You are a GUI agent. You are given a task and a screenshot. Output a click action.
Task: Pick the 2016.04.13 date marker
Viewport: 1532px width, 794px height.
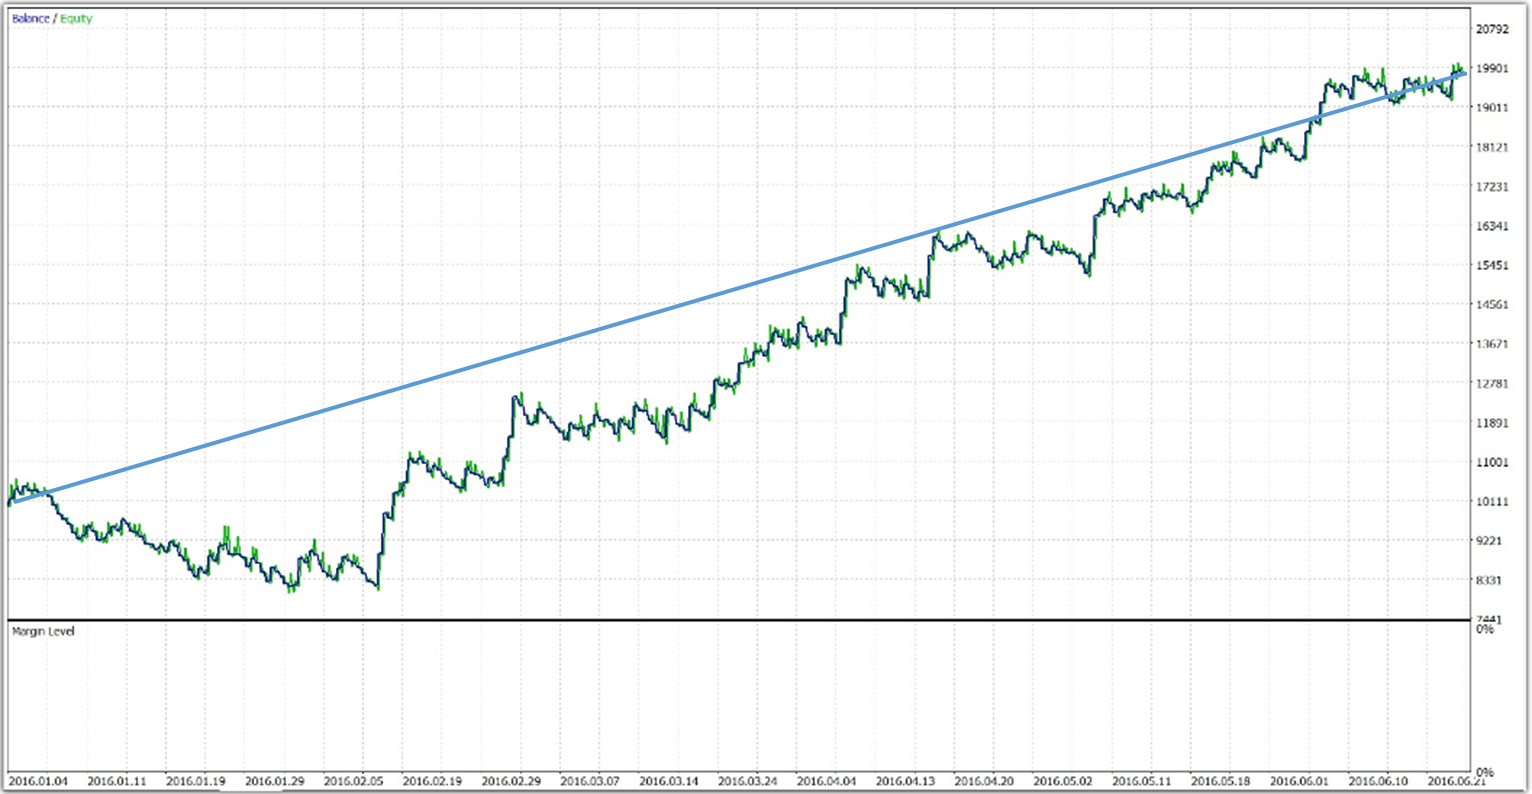(x=904, y=781)
